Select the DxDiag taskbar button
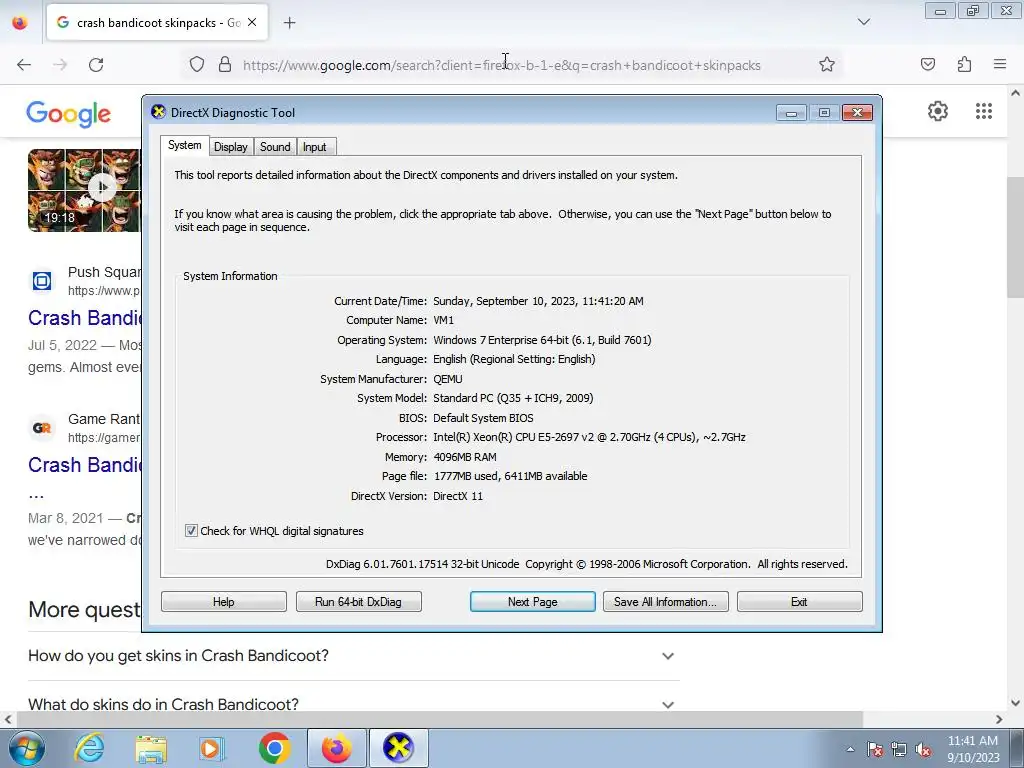The height and width of the screenshot is (768, 1024). pos(398,748)
